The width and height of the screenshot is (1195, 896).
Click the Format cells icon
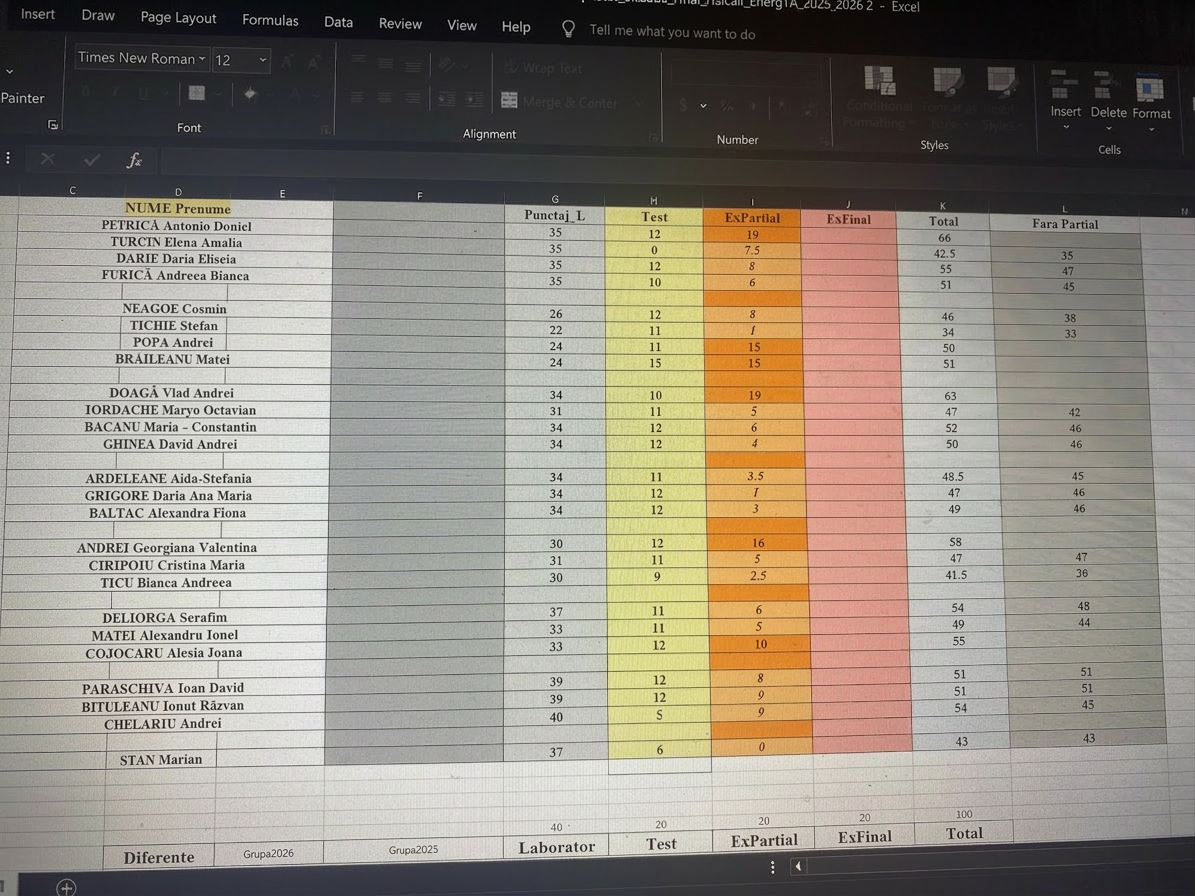tap(1149, 88)
